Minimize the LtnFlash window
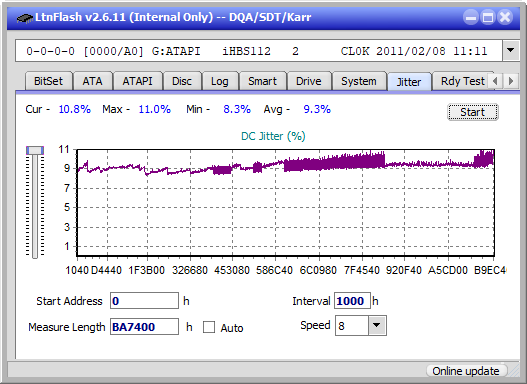Image resolution: width=527 pixels, height=384 pixels. click(x=471, y=17)
